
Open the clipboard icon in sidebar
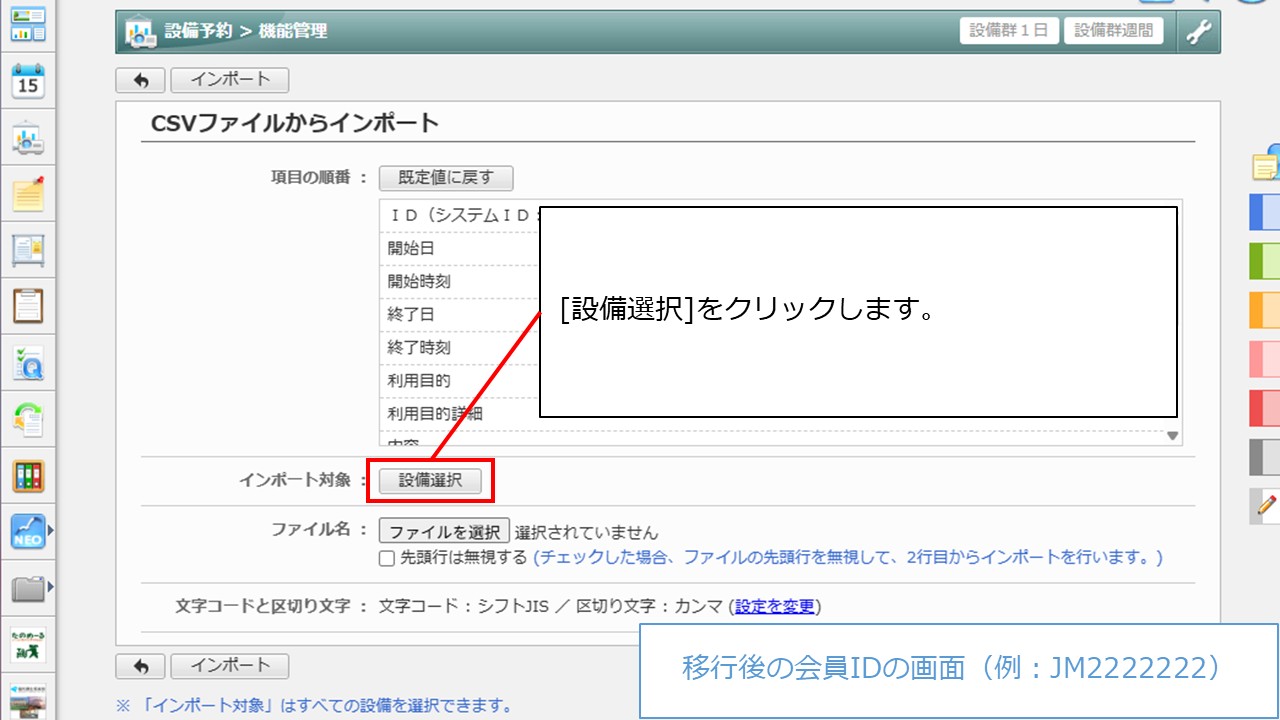28,306
